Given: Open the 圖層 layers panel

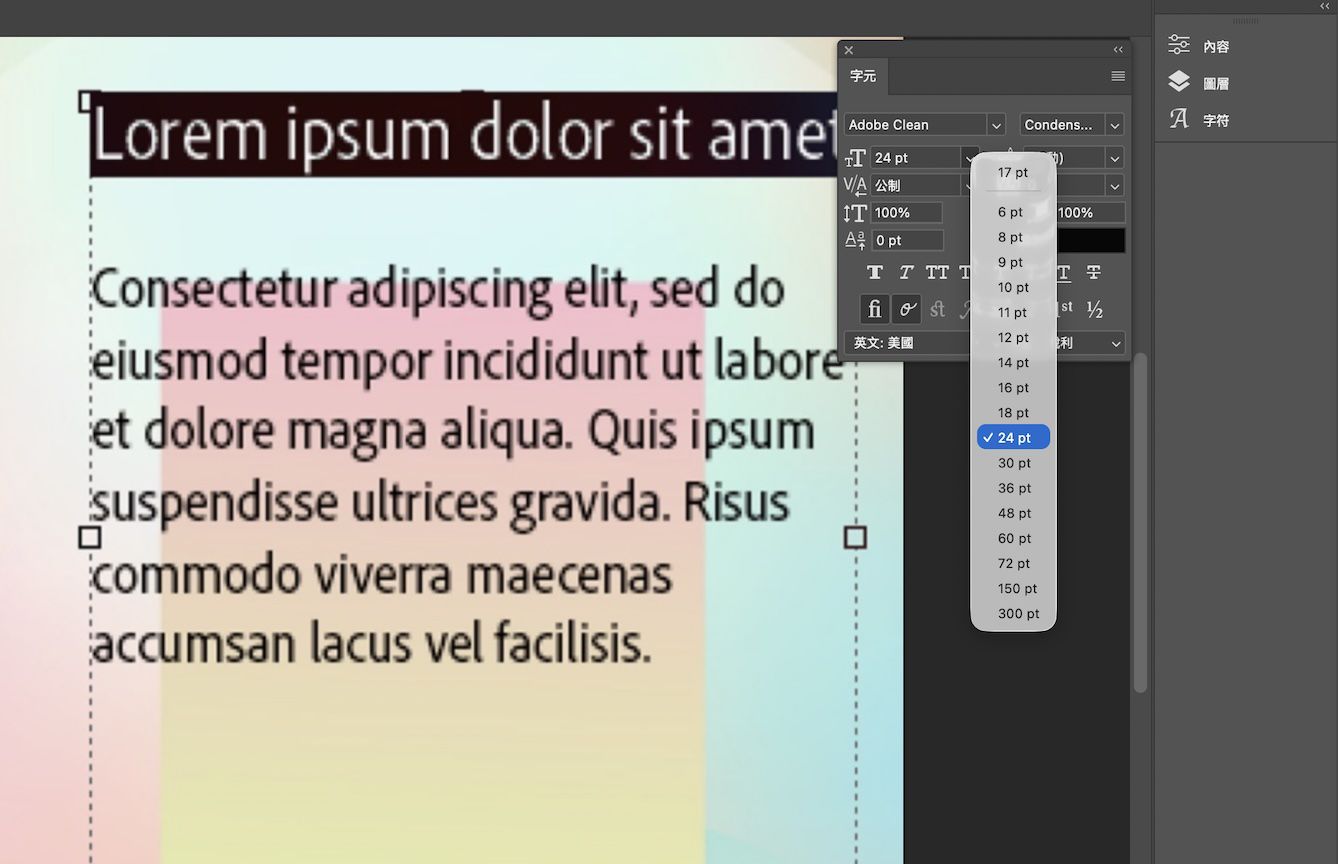Looking at the screenshot, I should coord(1200,83).
